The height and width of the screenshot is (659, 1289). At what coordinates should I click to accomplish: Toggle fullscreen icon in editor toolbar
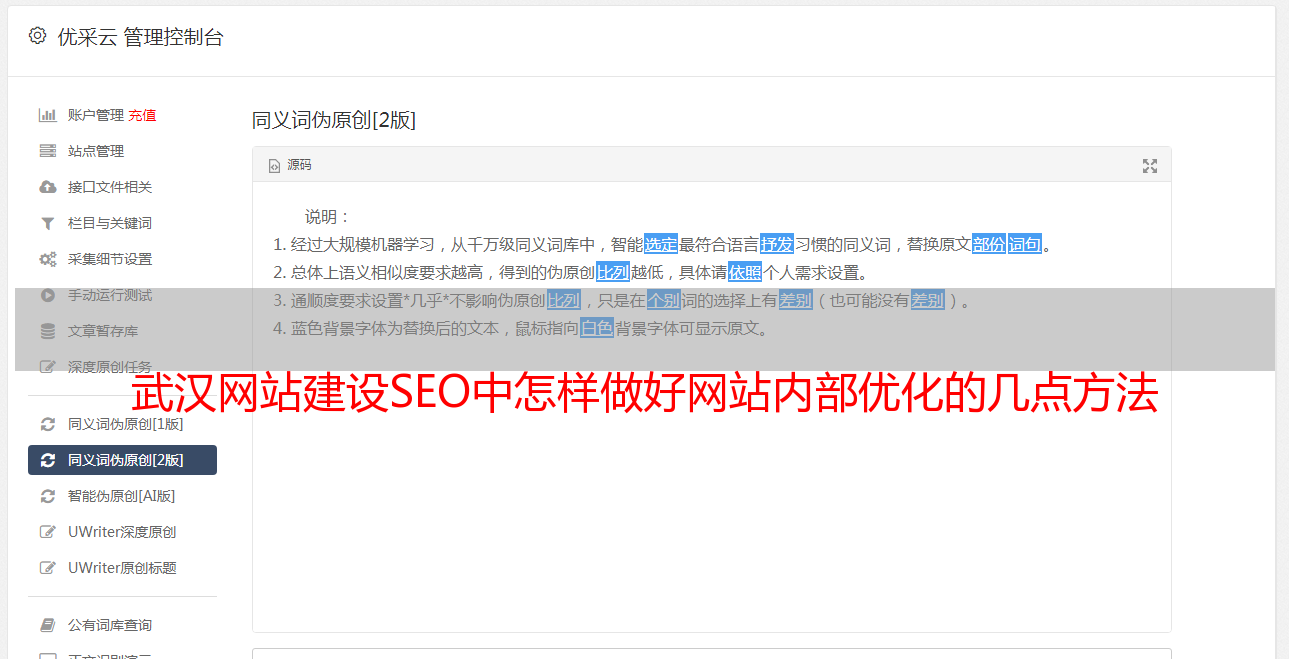[1150, 166]
